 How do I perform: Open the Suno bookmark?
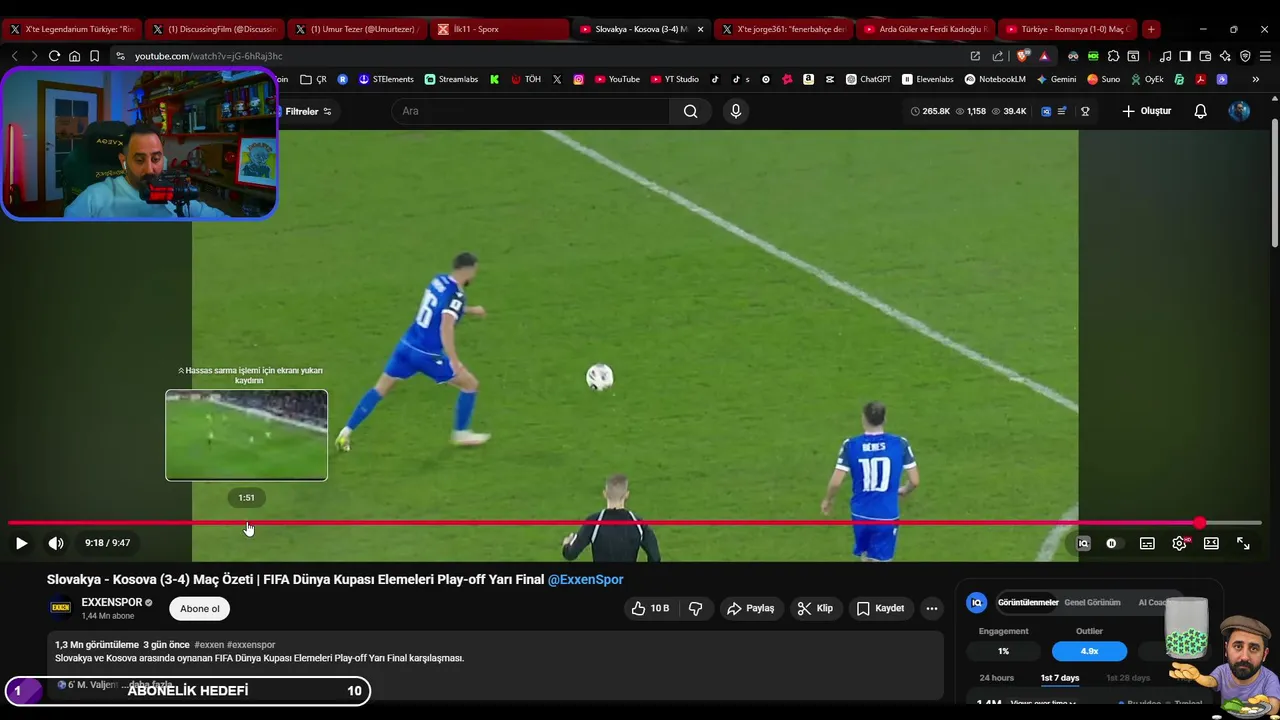[1104, 79]
